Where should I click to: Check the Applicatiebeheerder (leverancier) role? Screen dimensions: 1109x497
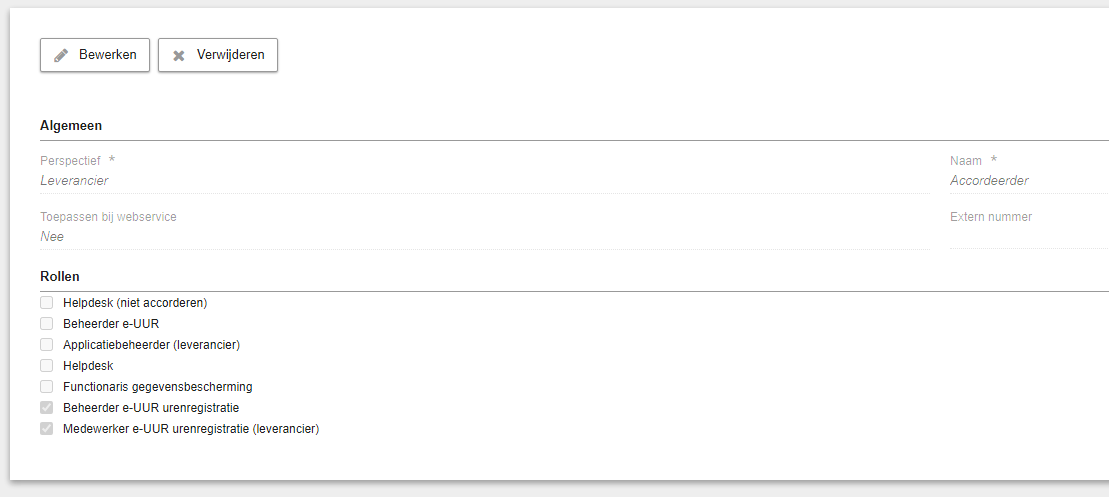point(47,345)
